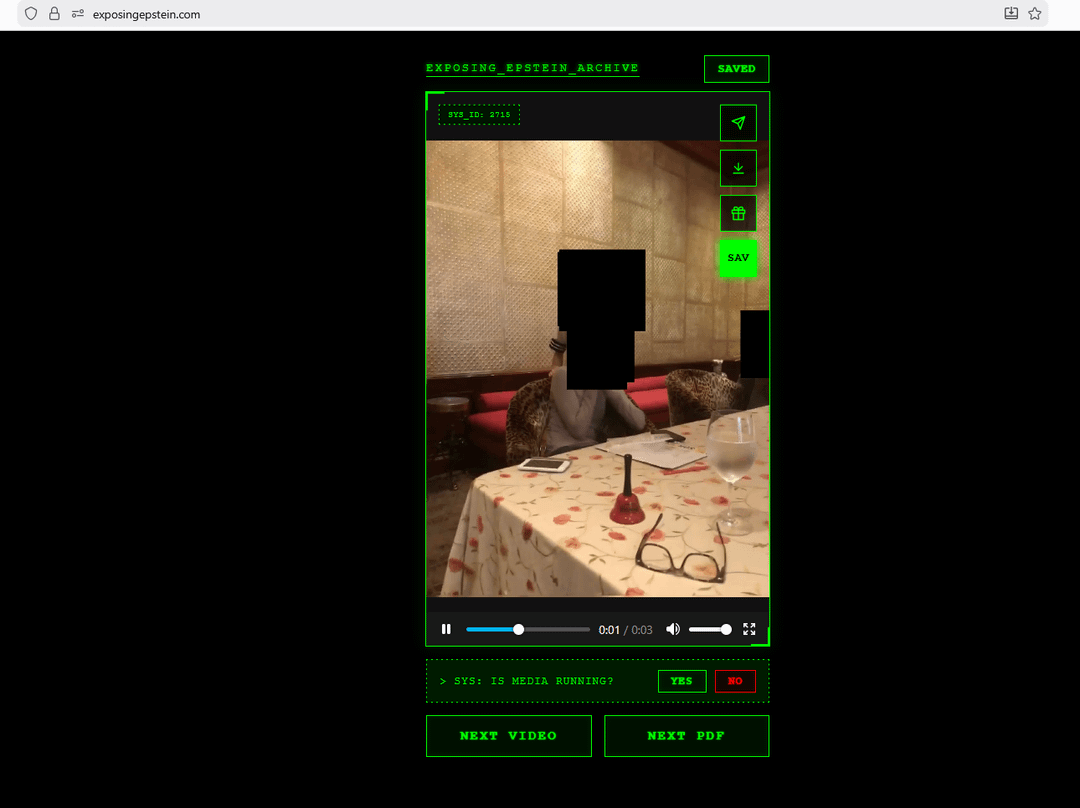The width and height of the screenshot is (1080, 808).
Task: Answer NO to media running prompt
Action: click(735, 681)
